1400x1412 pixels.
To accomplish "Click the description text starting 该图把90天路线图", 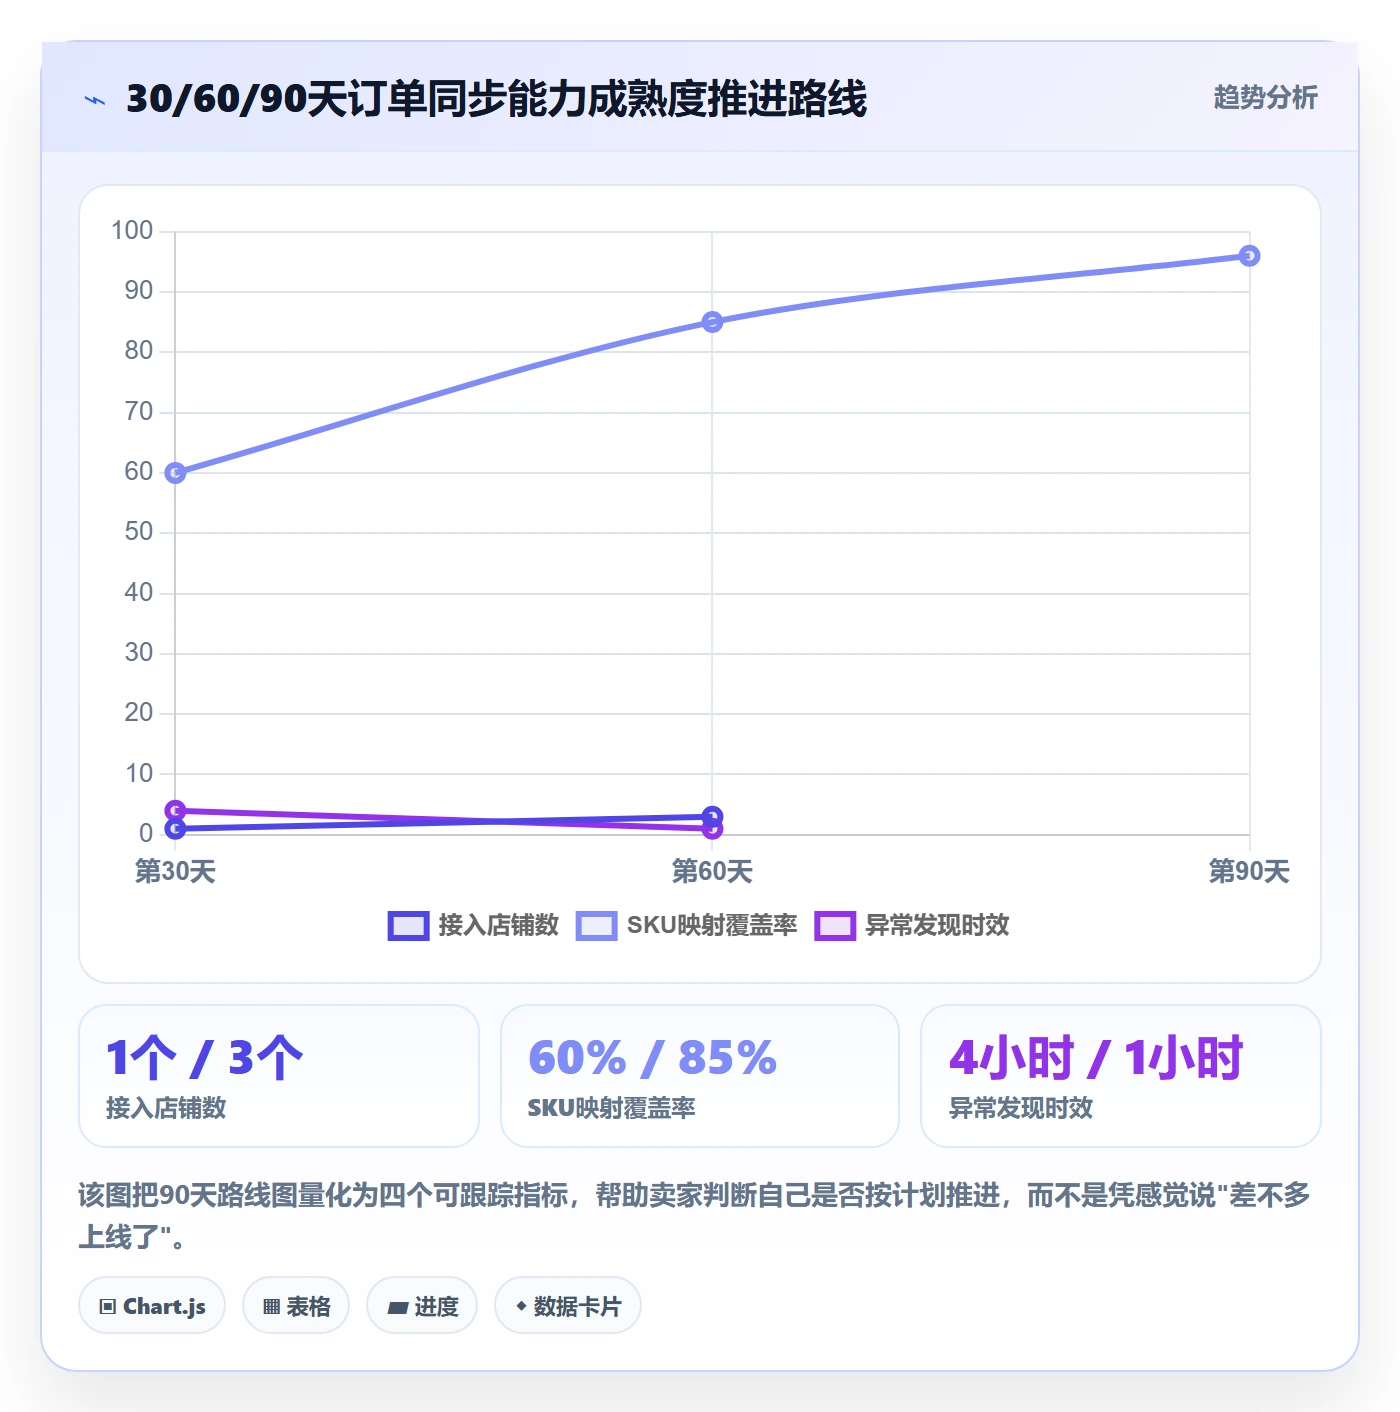I will [695, 1216].
